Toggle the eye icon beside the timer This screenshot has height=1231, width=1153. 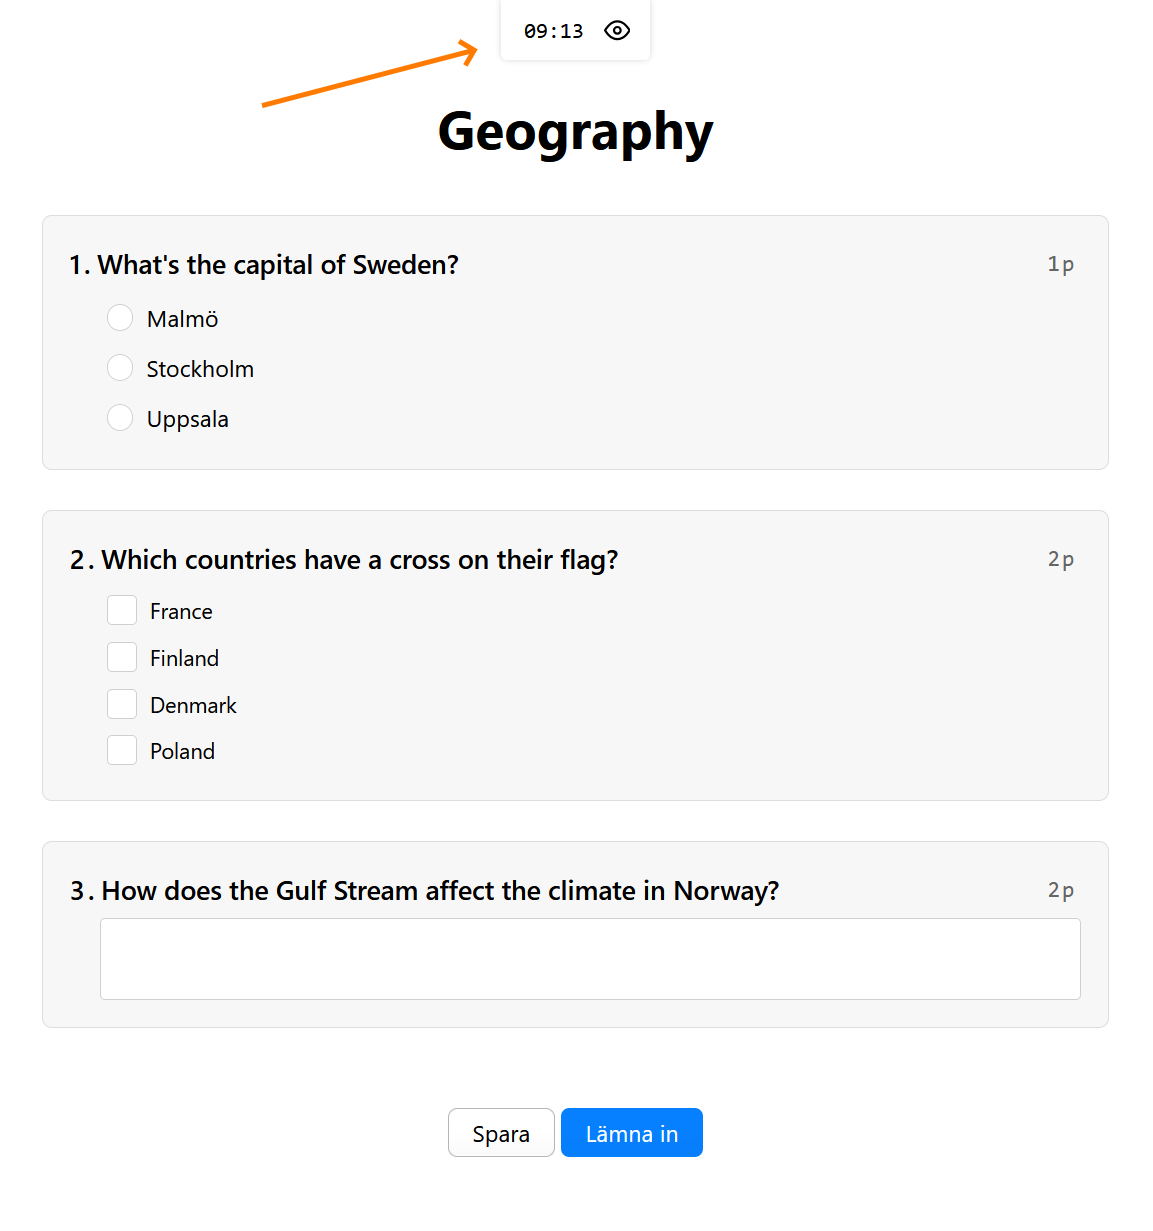(617, 31)
